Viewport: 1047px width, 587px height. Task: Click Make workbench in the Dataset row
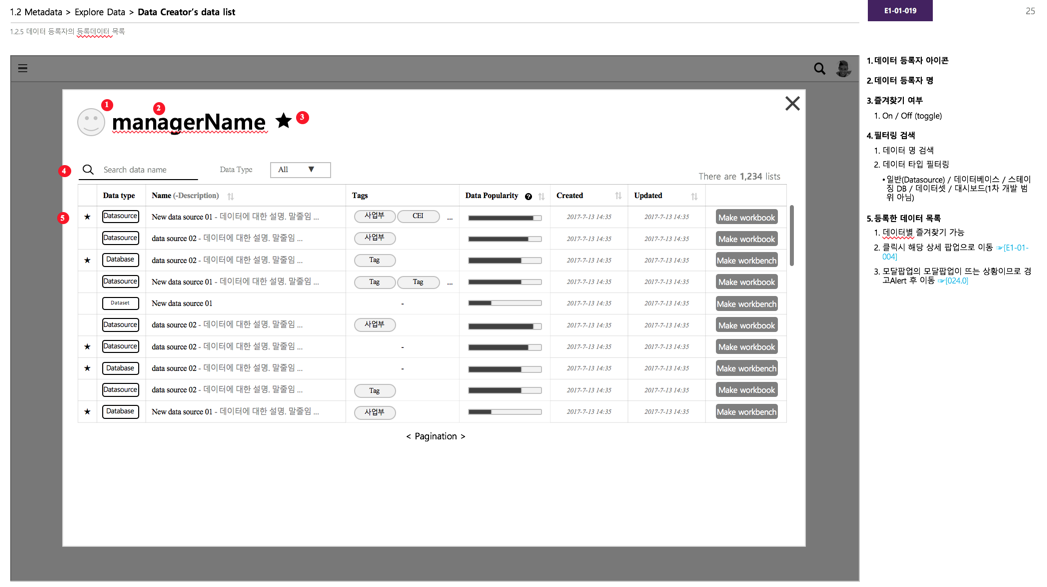[747, 304]
